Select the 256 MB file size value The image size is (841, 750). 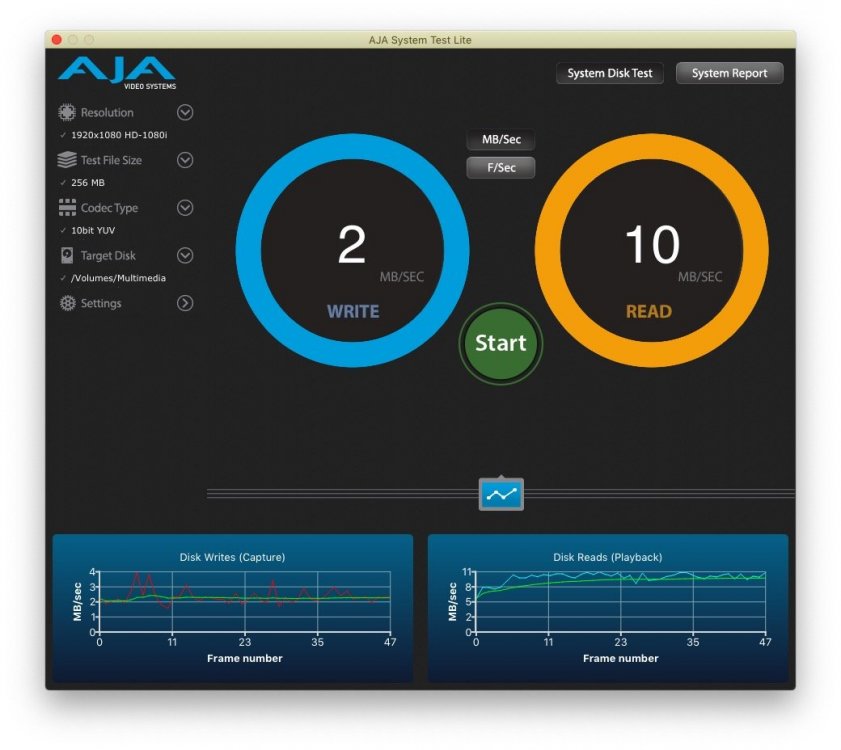(x=88, y=182)
